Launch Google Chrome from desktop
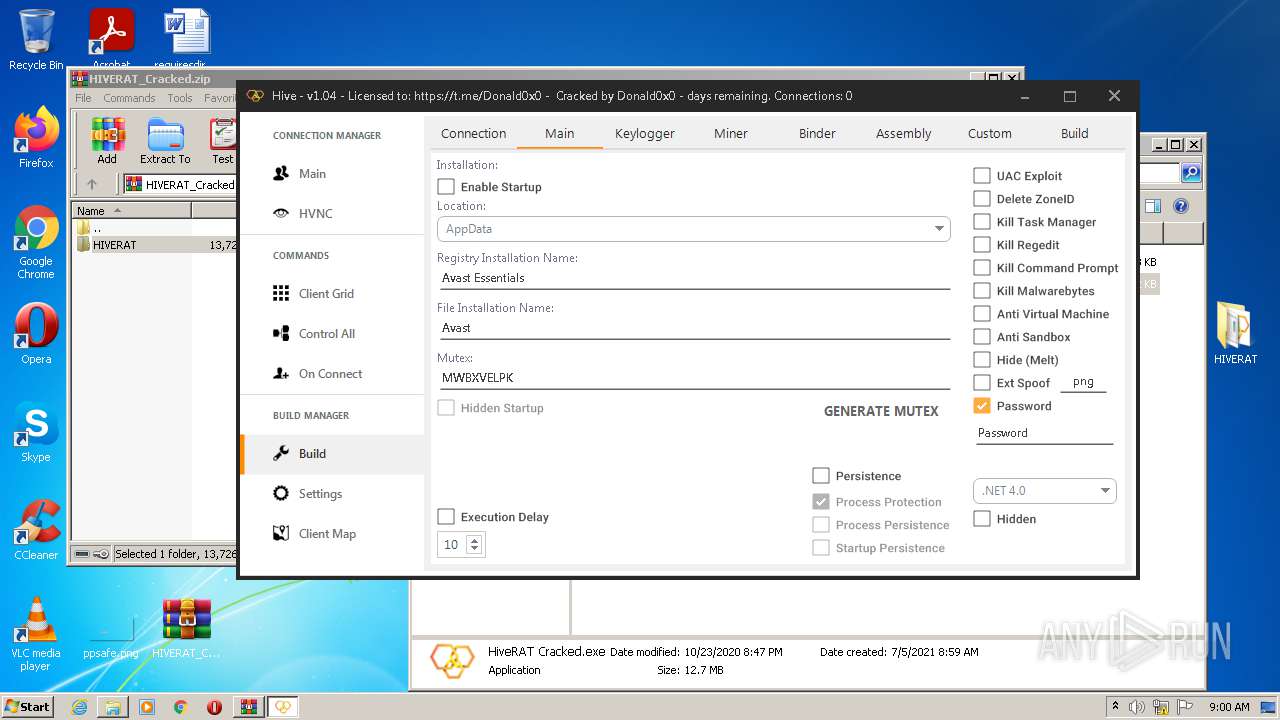Viewport: 1280px width, 720px height. (x=36, y=242)
